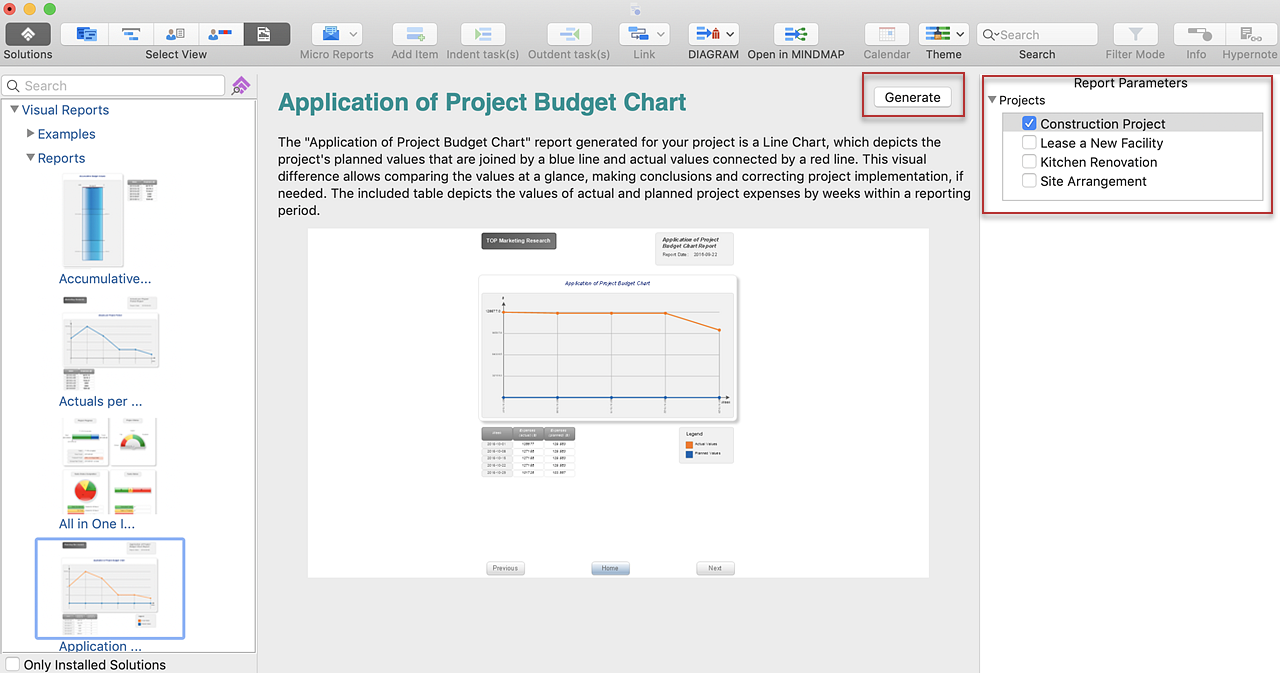Select the Accumulative report thumbnail
Screen dimensions: 1280x673
point(110,220)
